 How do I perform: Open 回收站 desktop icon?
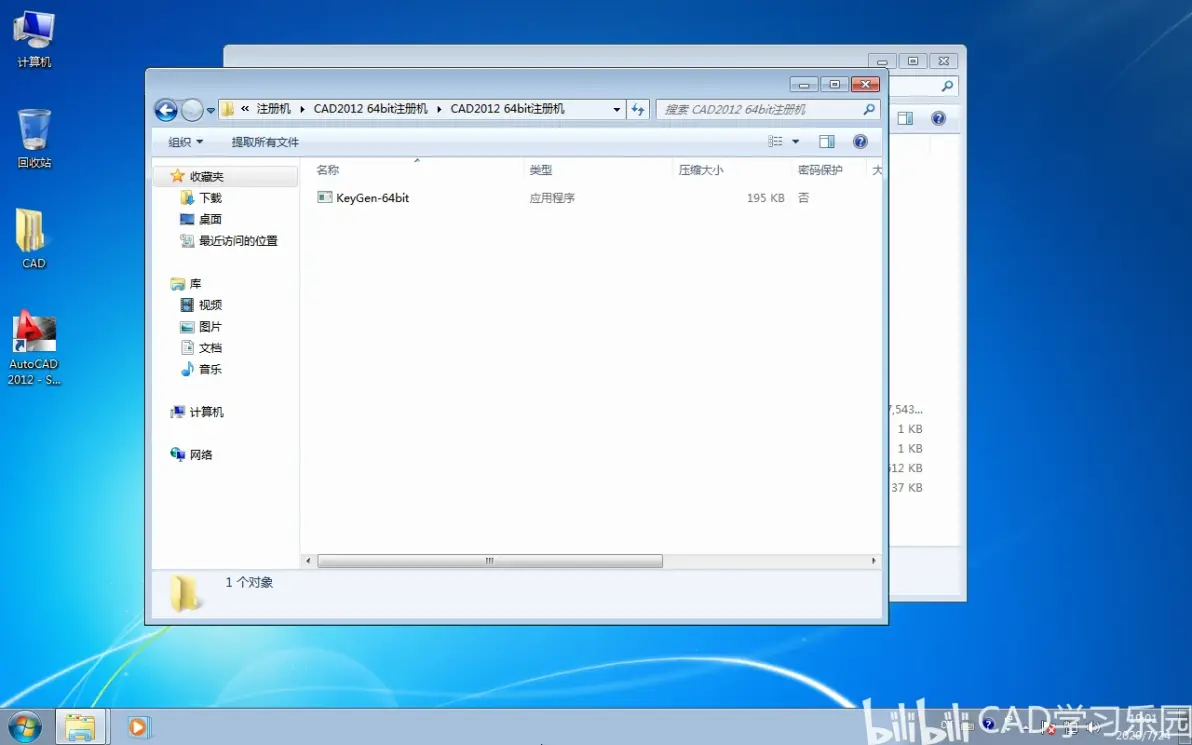[x=34, y=138]
